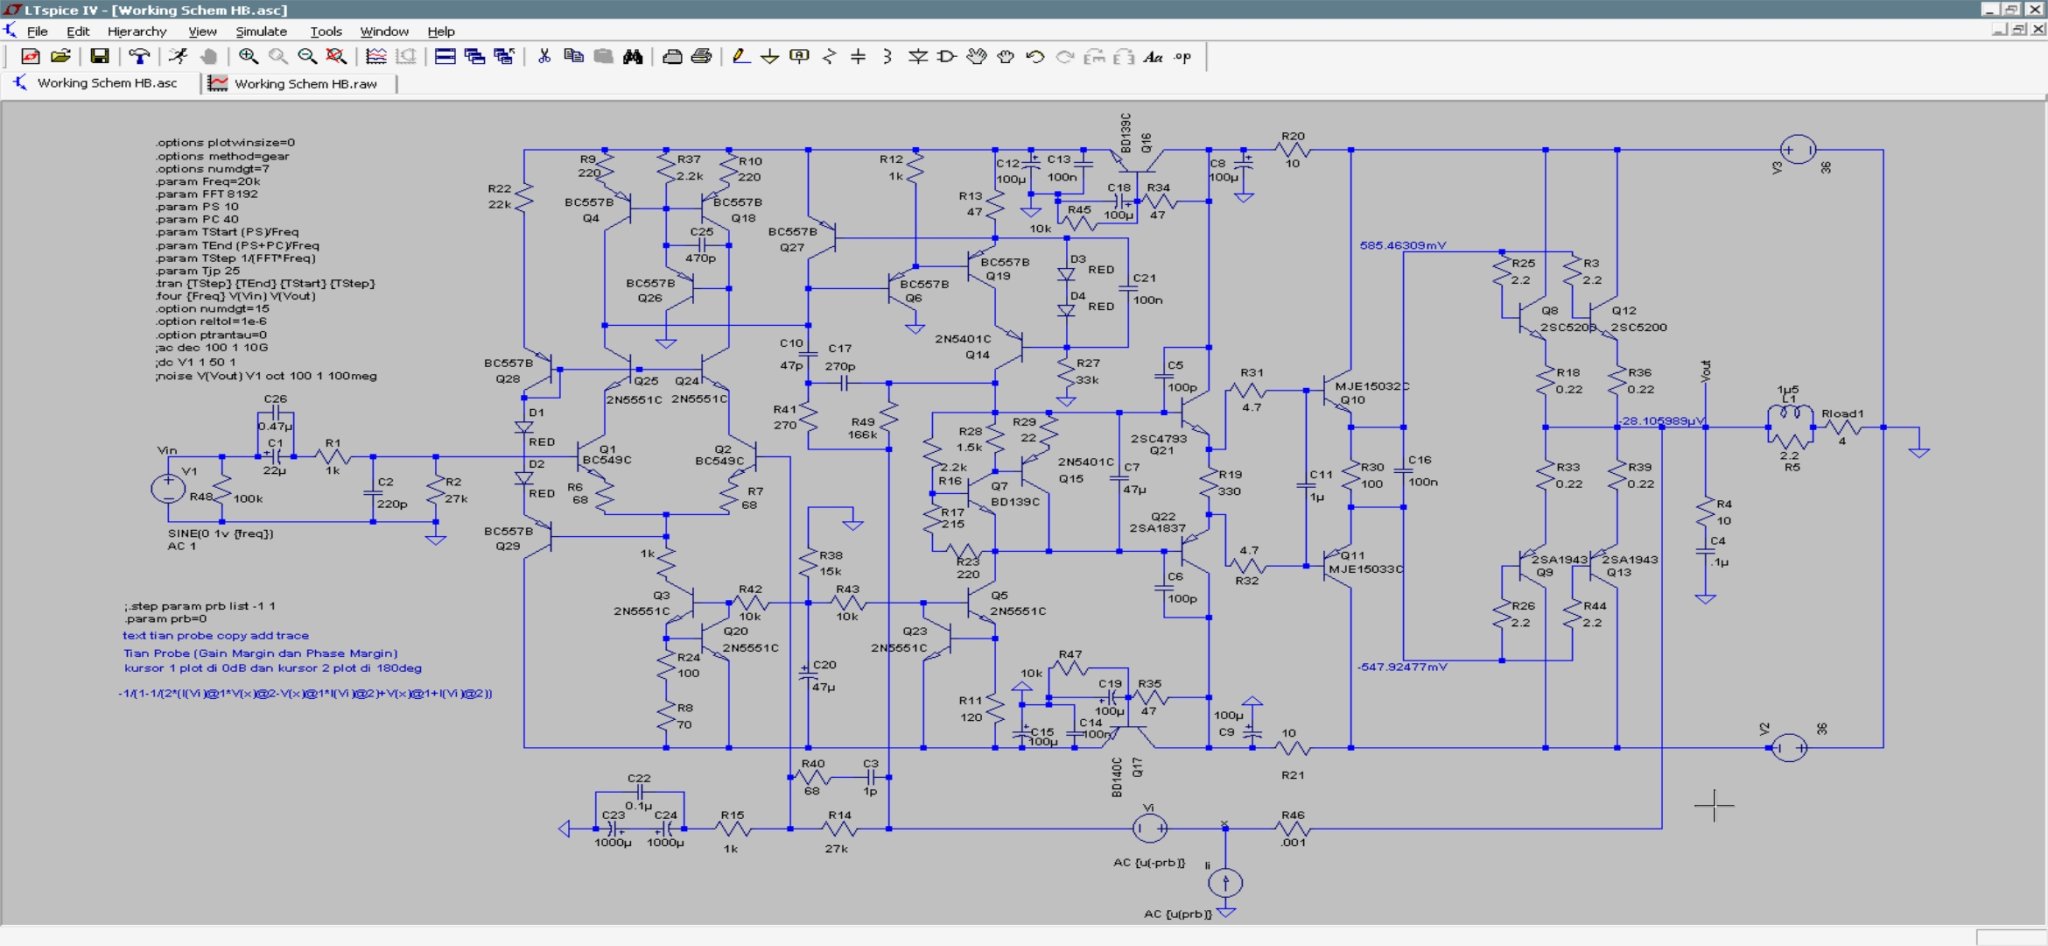Select the SPICE directive '.op' tool
Image resolution: width=2048 pixels, height=946 pixels.
[x=1183, y=57]
